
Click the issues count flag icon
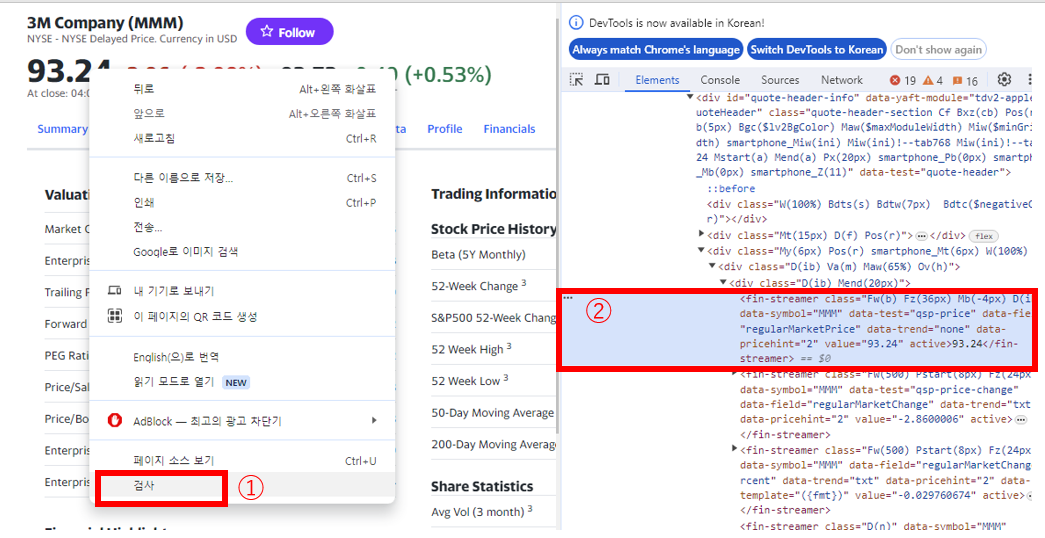[957, 81]
